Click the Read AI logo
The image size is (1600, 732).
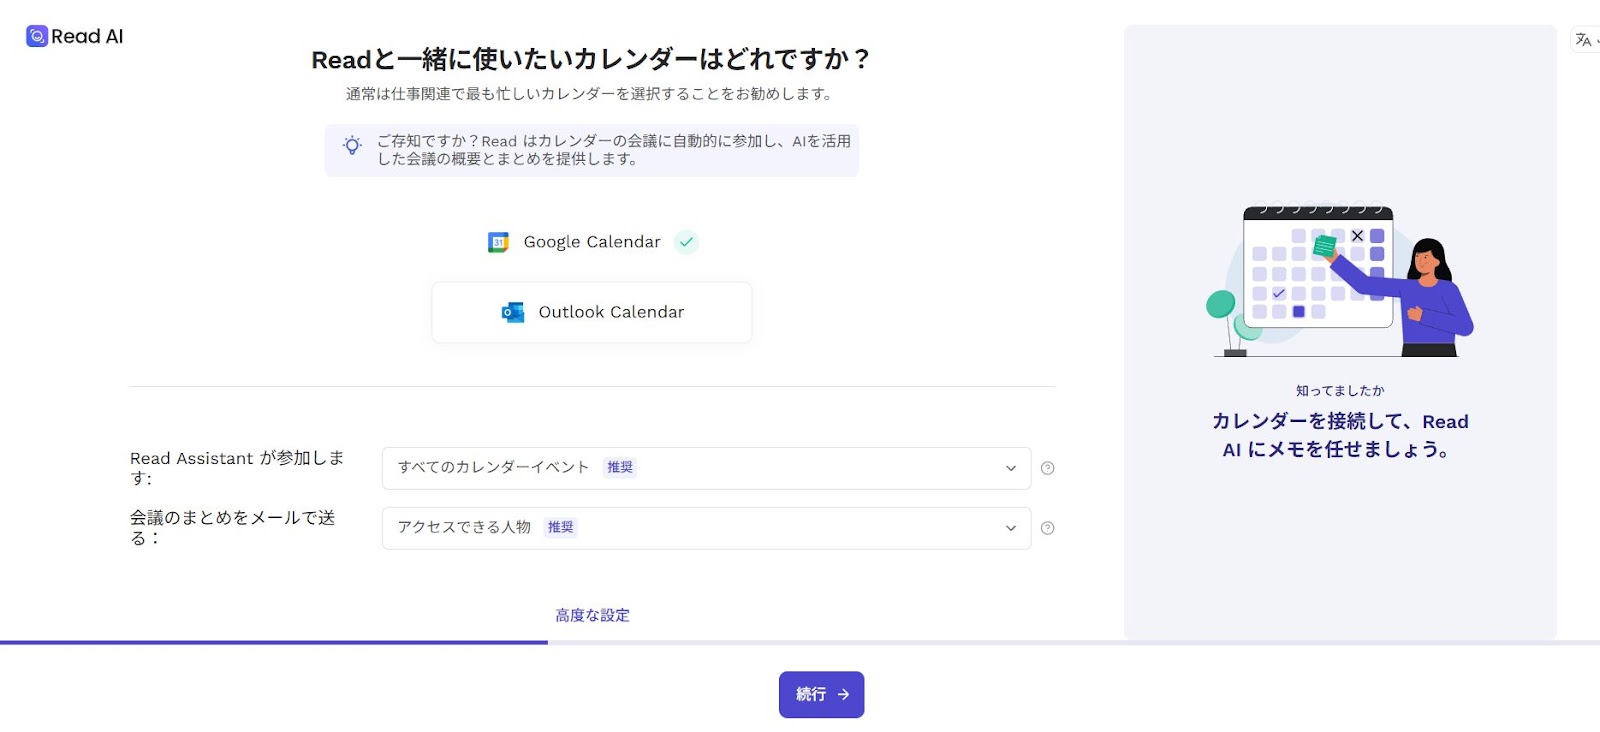pyautogui.click(x=75, y=36)
